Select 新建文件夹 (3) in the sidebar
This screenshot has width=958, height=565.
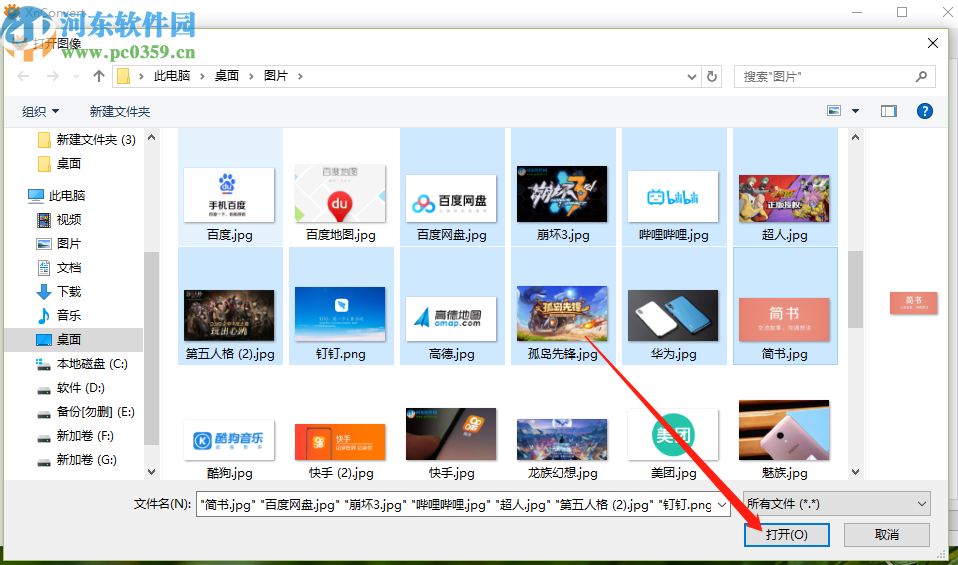(87, 140)
